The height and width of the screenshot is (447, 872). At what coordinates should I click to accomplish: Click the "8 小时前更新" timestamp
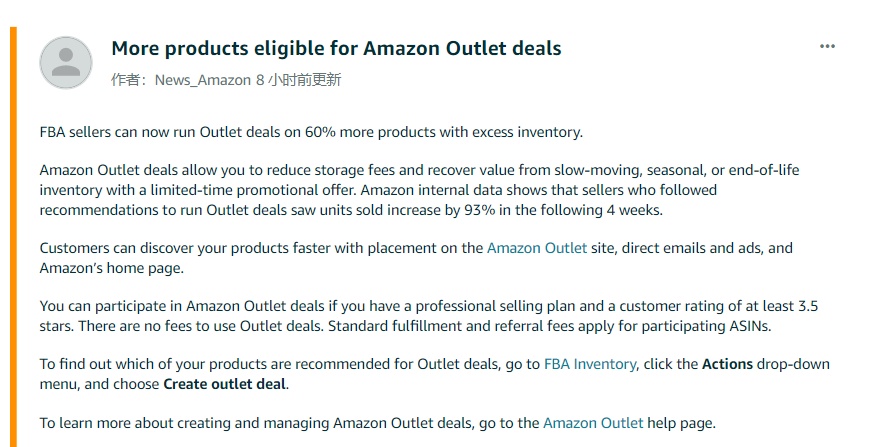[298, 80]
